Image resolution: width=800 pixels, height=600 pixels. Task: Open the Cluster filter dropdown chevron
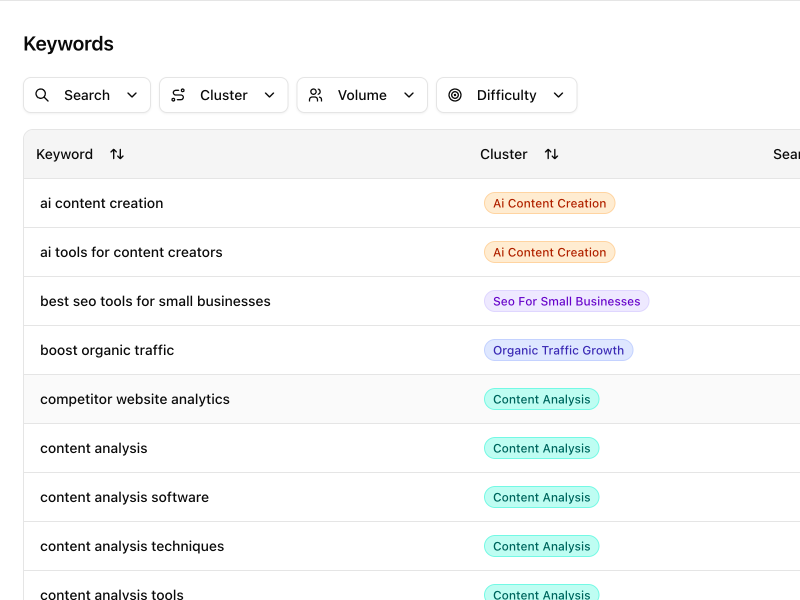point(269,95)
